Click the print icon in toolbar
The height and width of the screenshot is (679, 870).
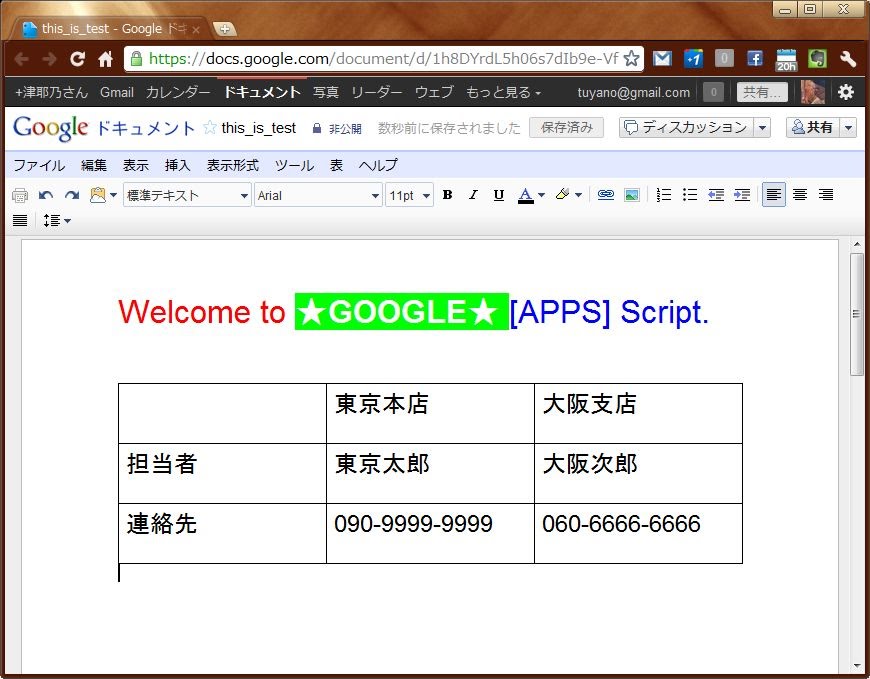tap(20, 195)
